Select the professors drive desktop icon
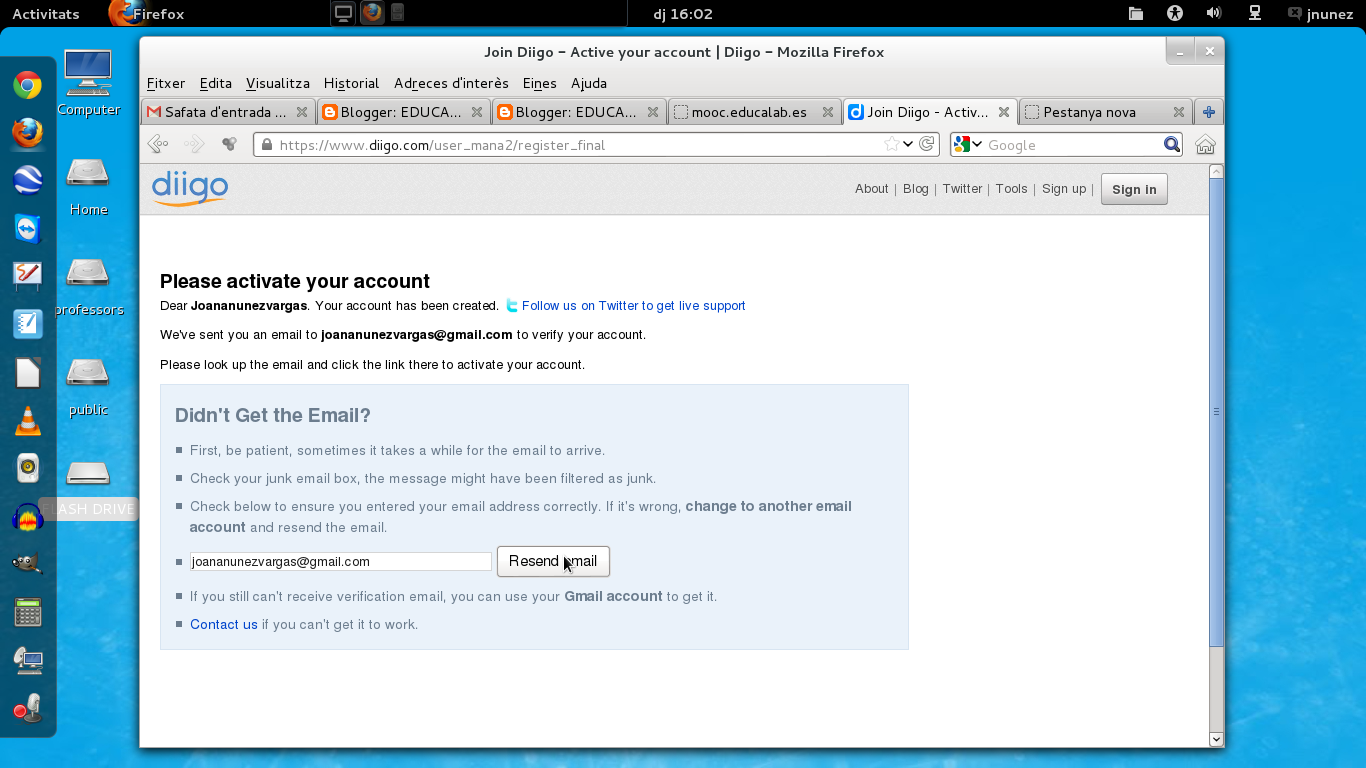Screen dimensions: 1366x768 pos(88,286)
